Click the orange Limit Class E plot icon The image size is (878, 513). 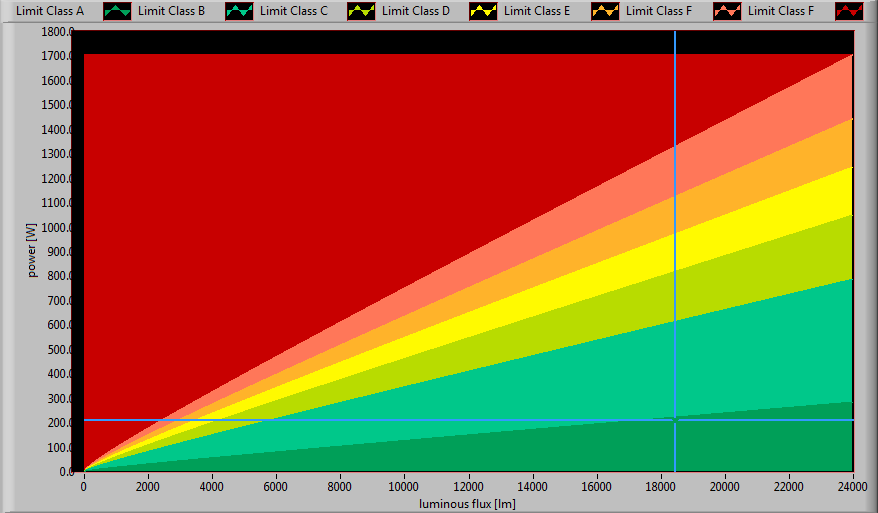pyautogui.click(x=605, y=11)
